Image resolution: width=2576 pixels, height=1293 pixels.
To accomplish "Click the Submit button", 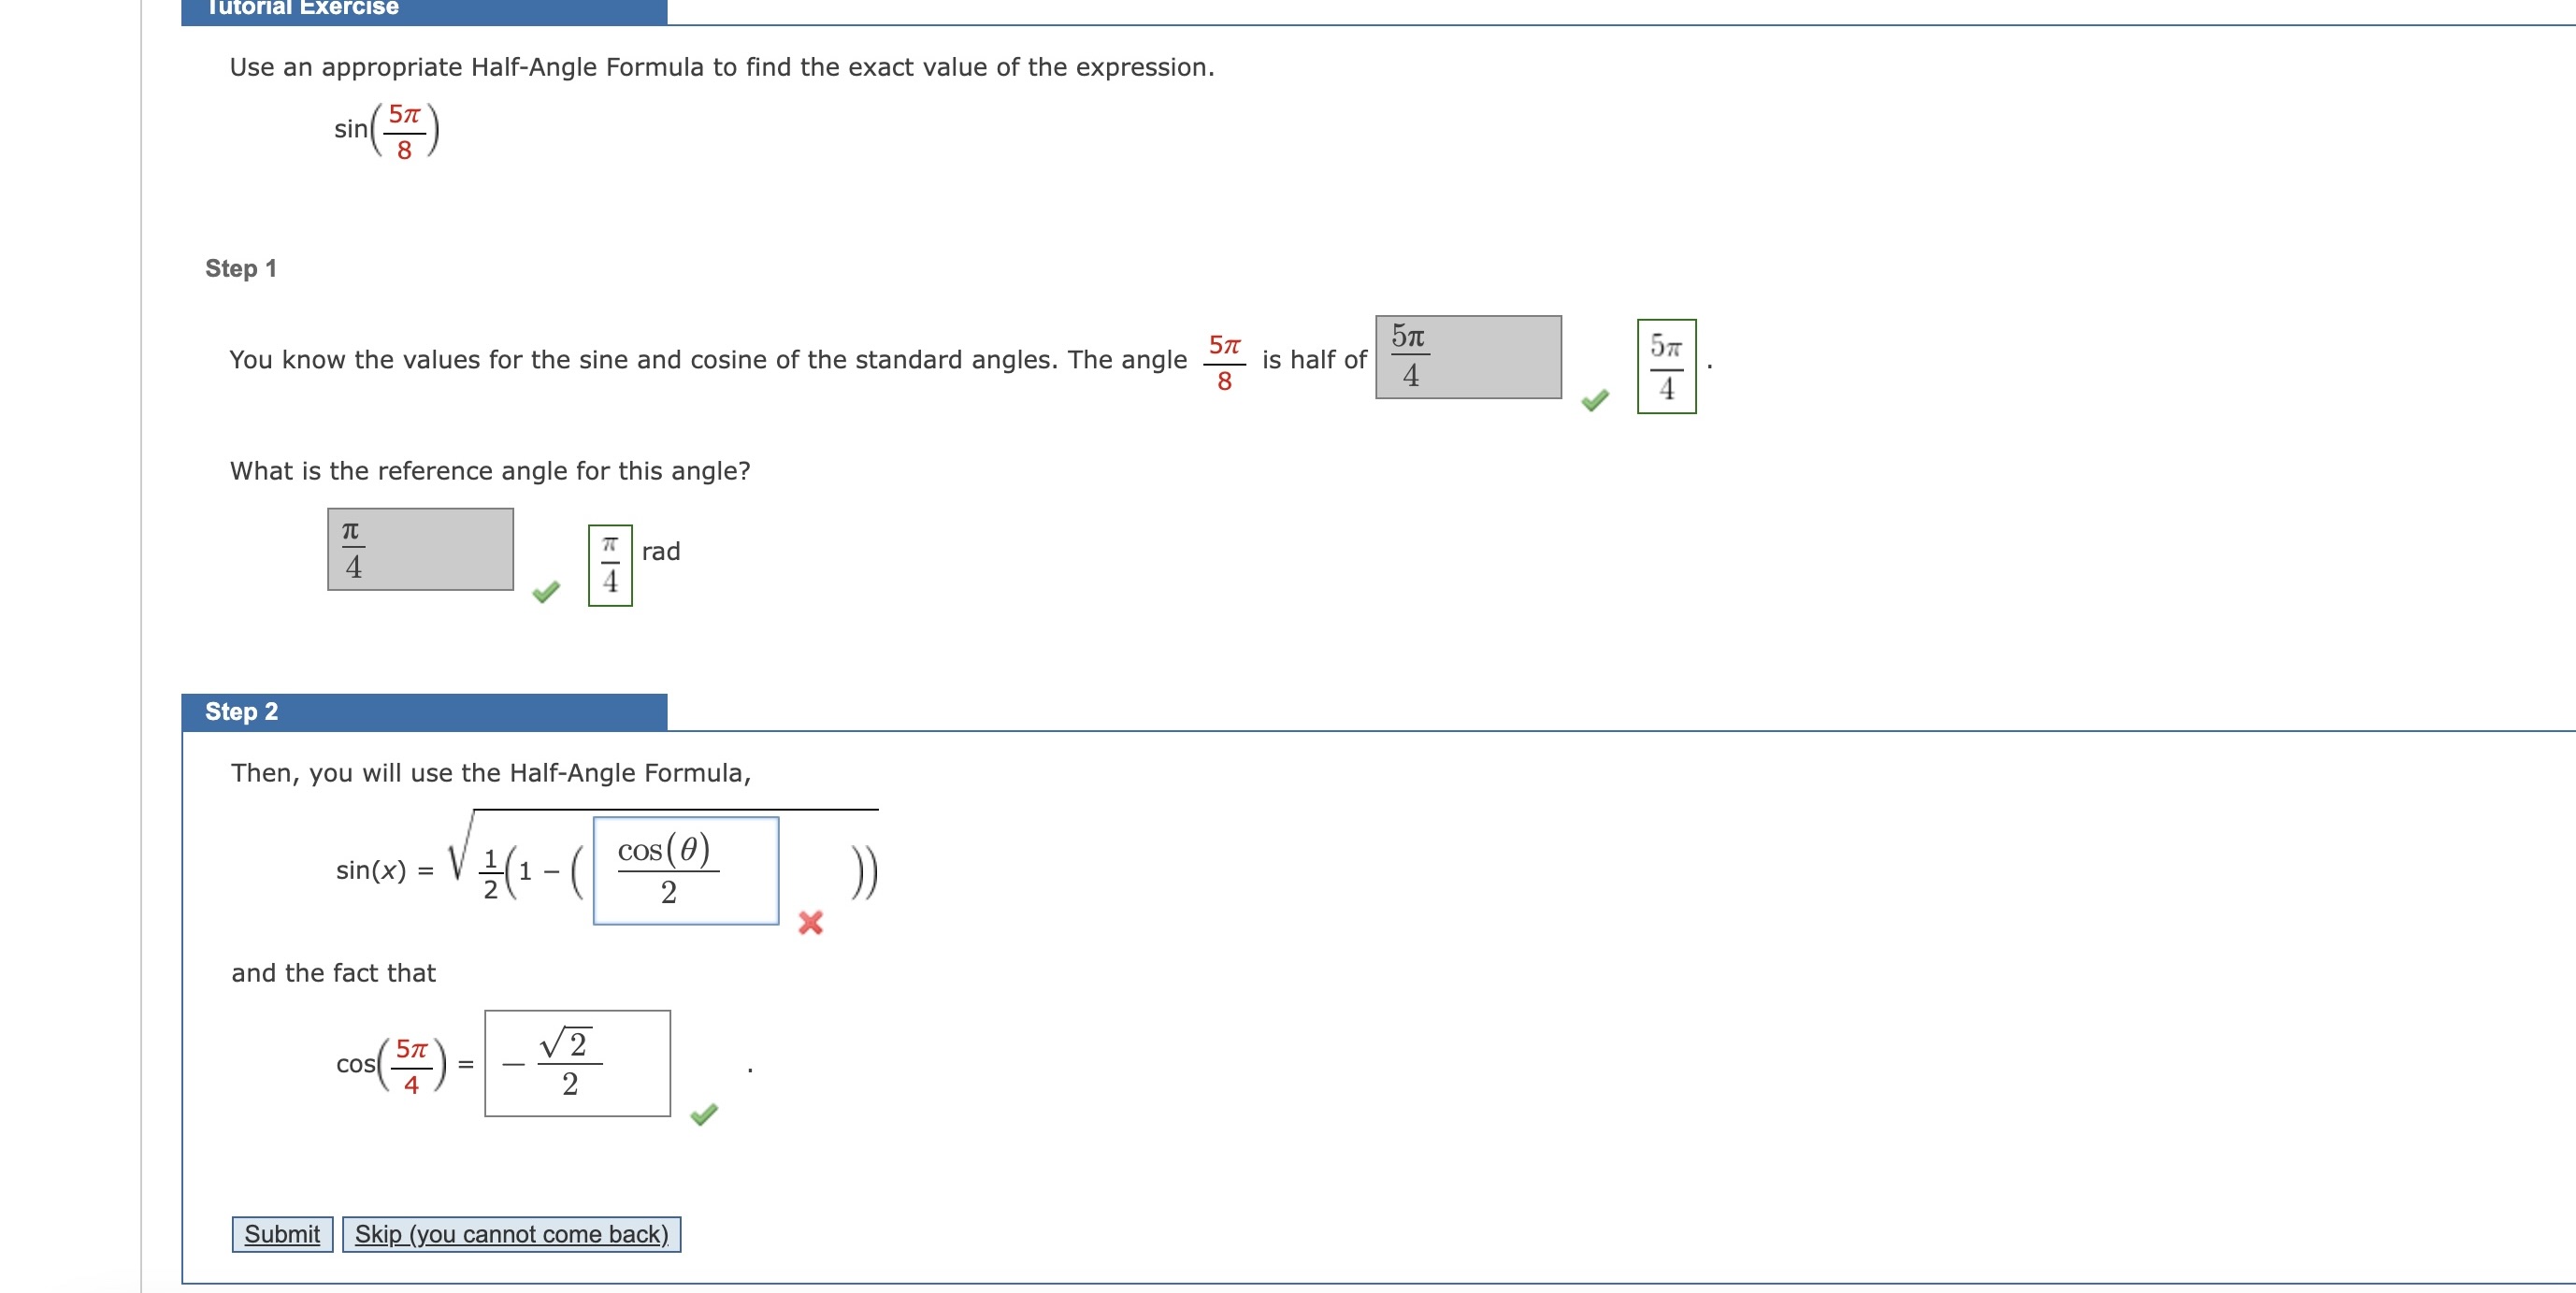I will coord(281,1233).
